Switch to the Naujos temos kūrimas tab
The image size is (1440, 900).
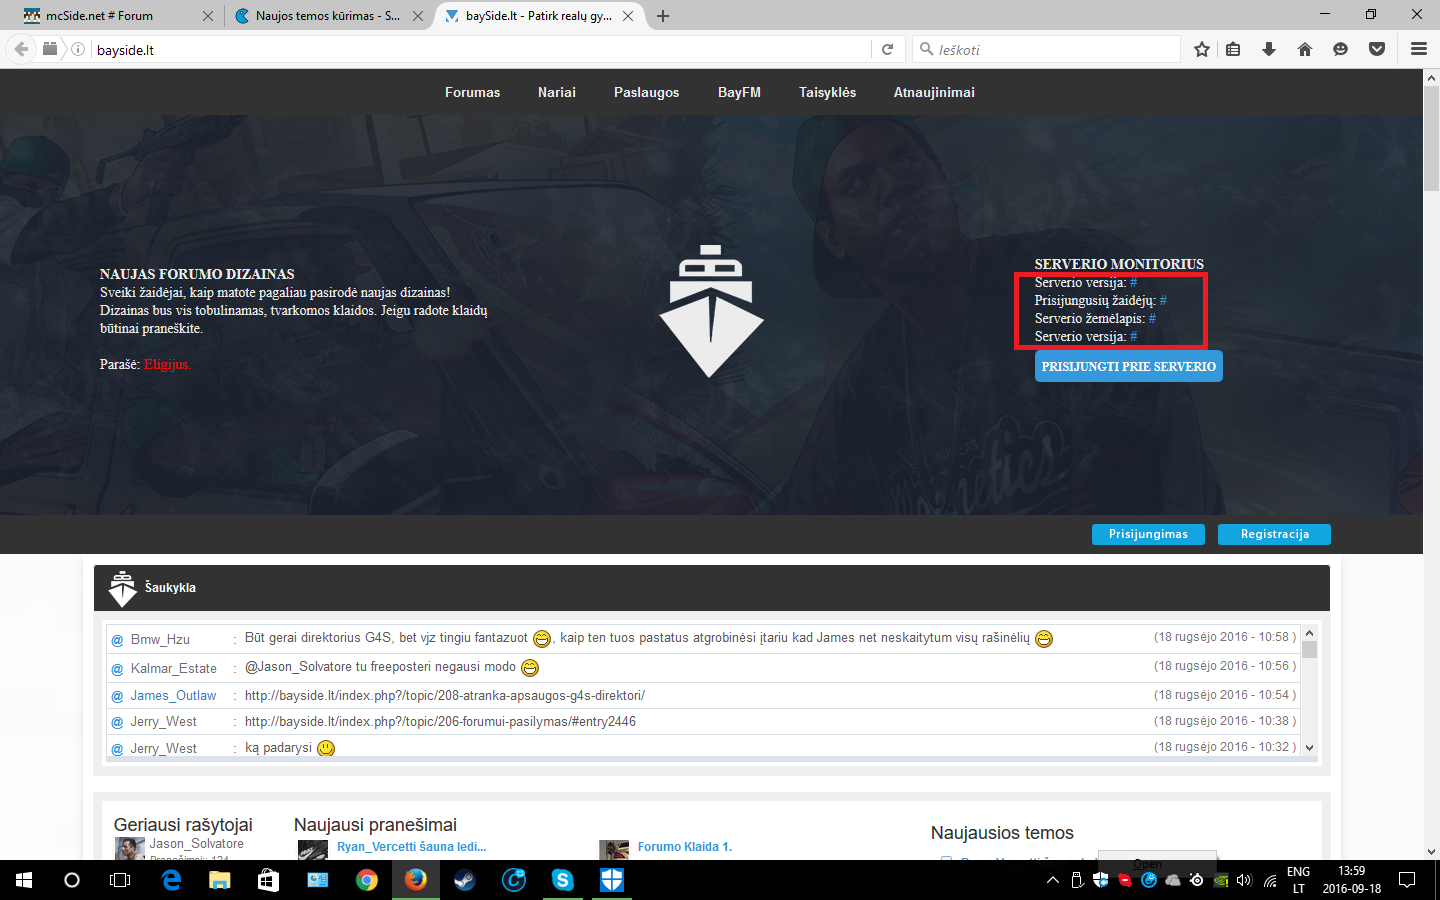point(327,16)
